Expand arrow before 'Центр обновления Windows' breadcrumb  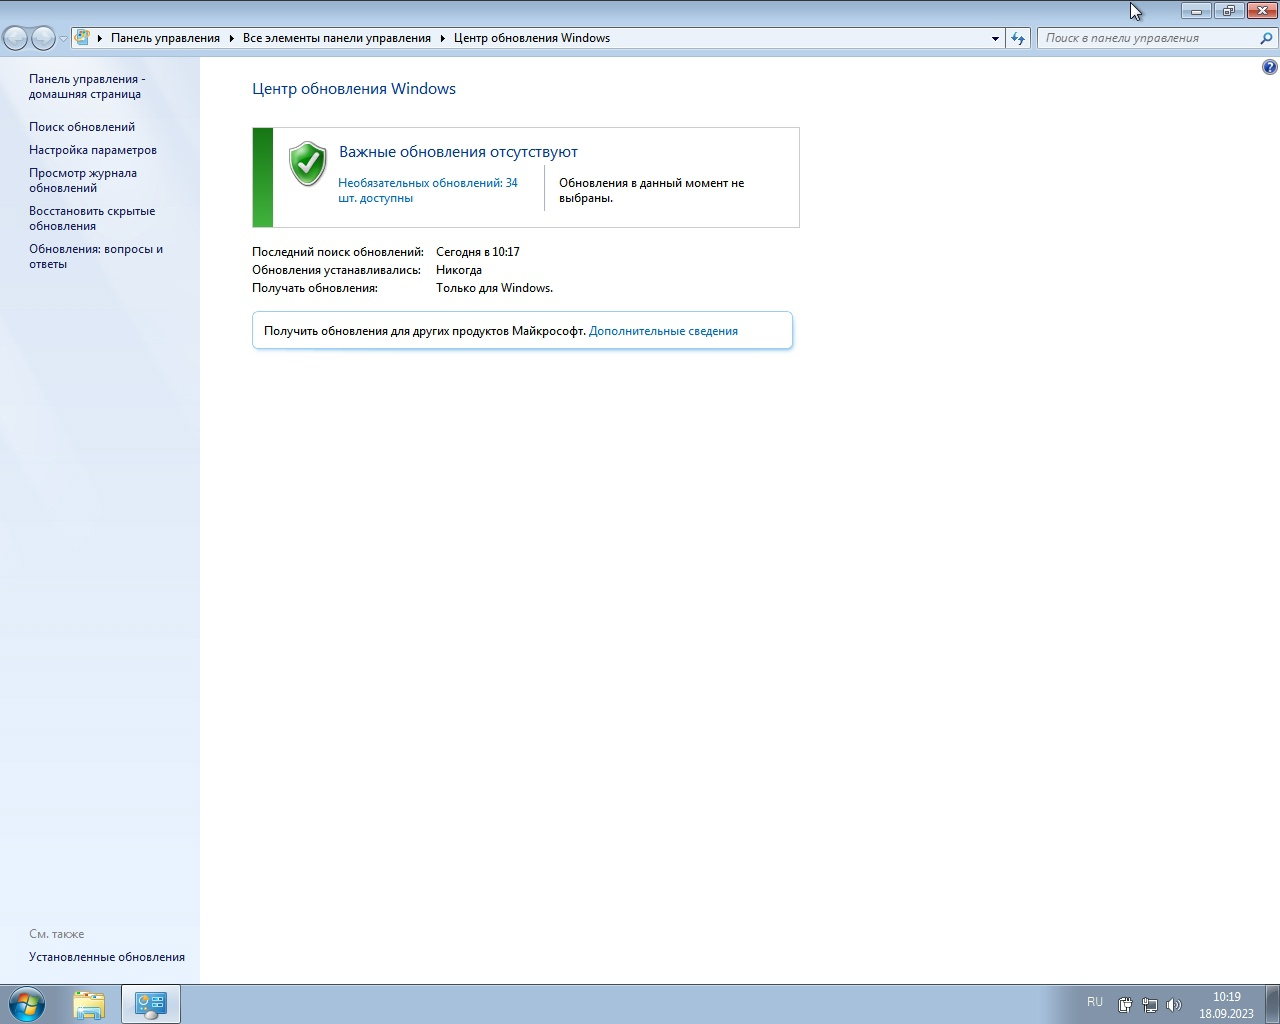pyautogui.click(x=442, y=38)
